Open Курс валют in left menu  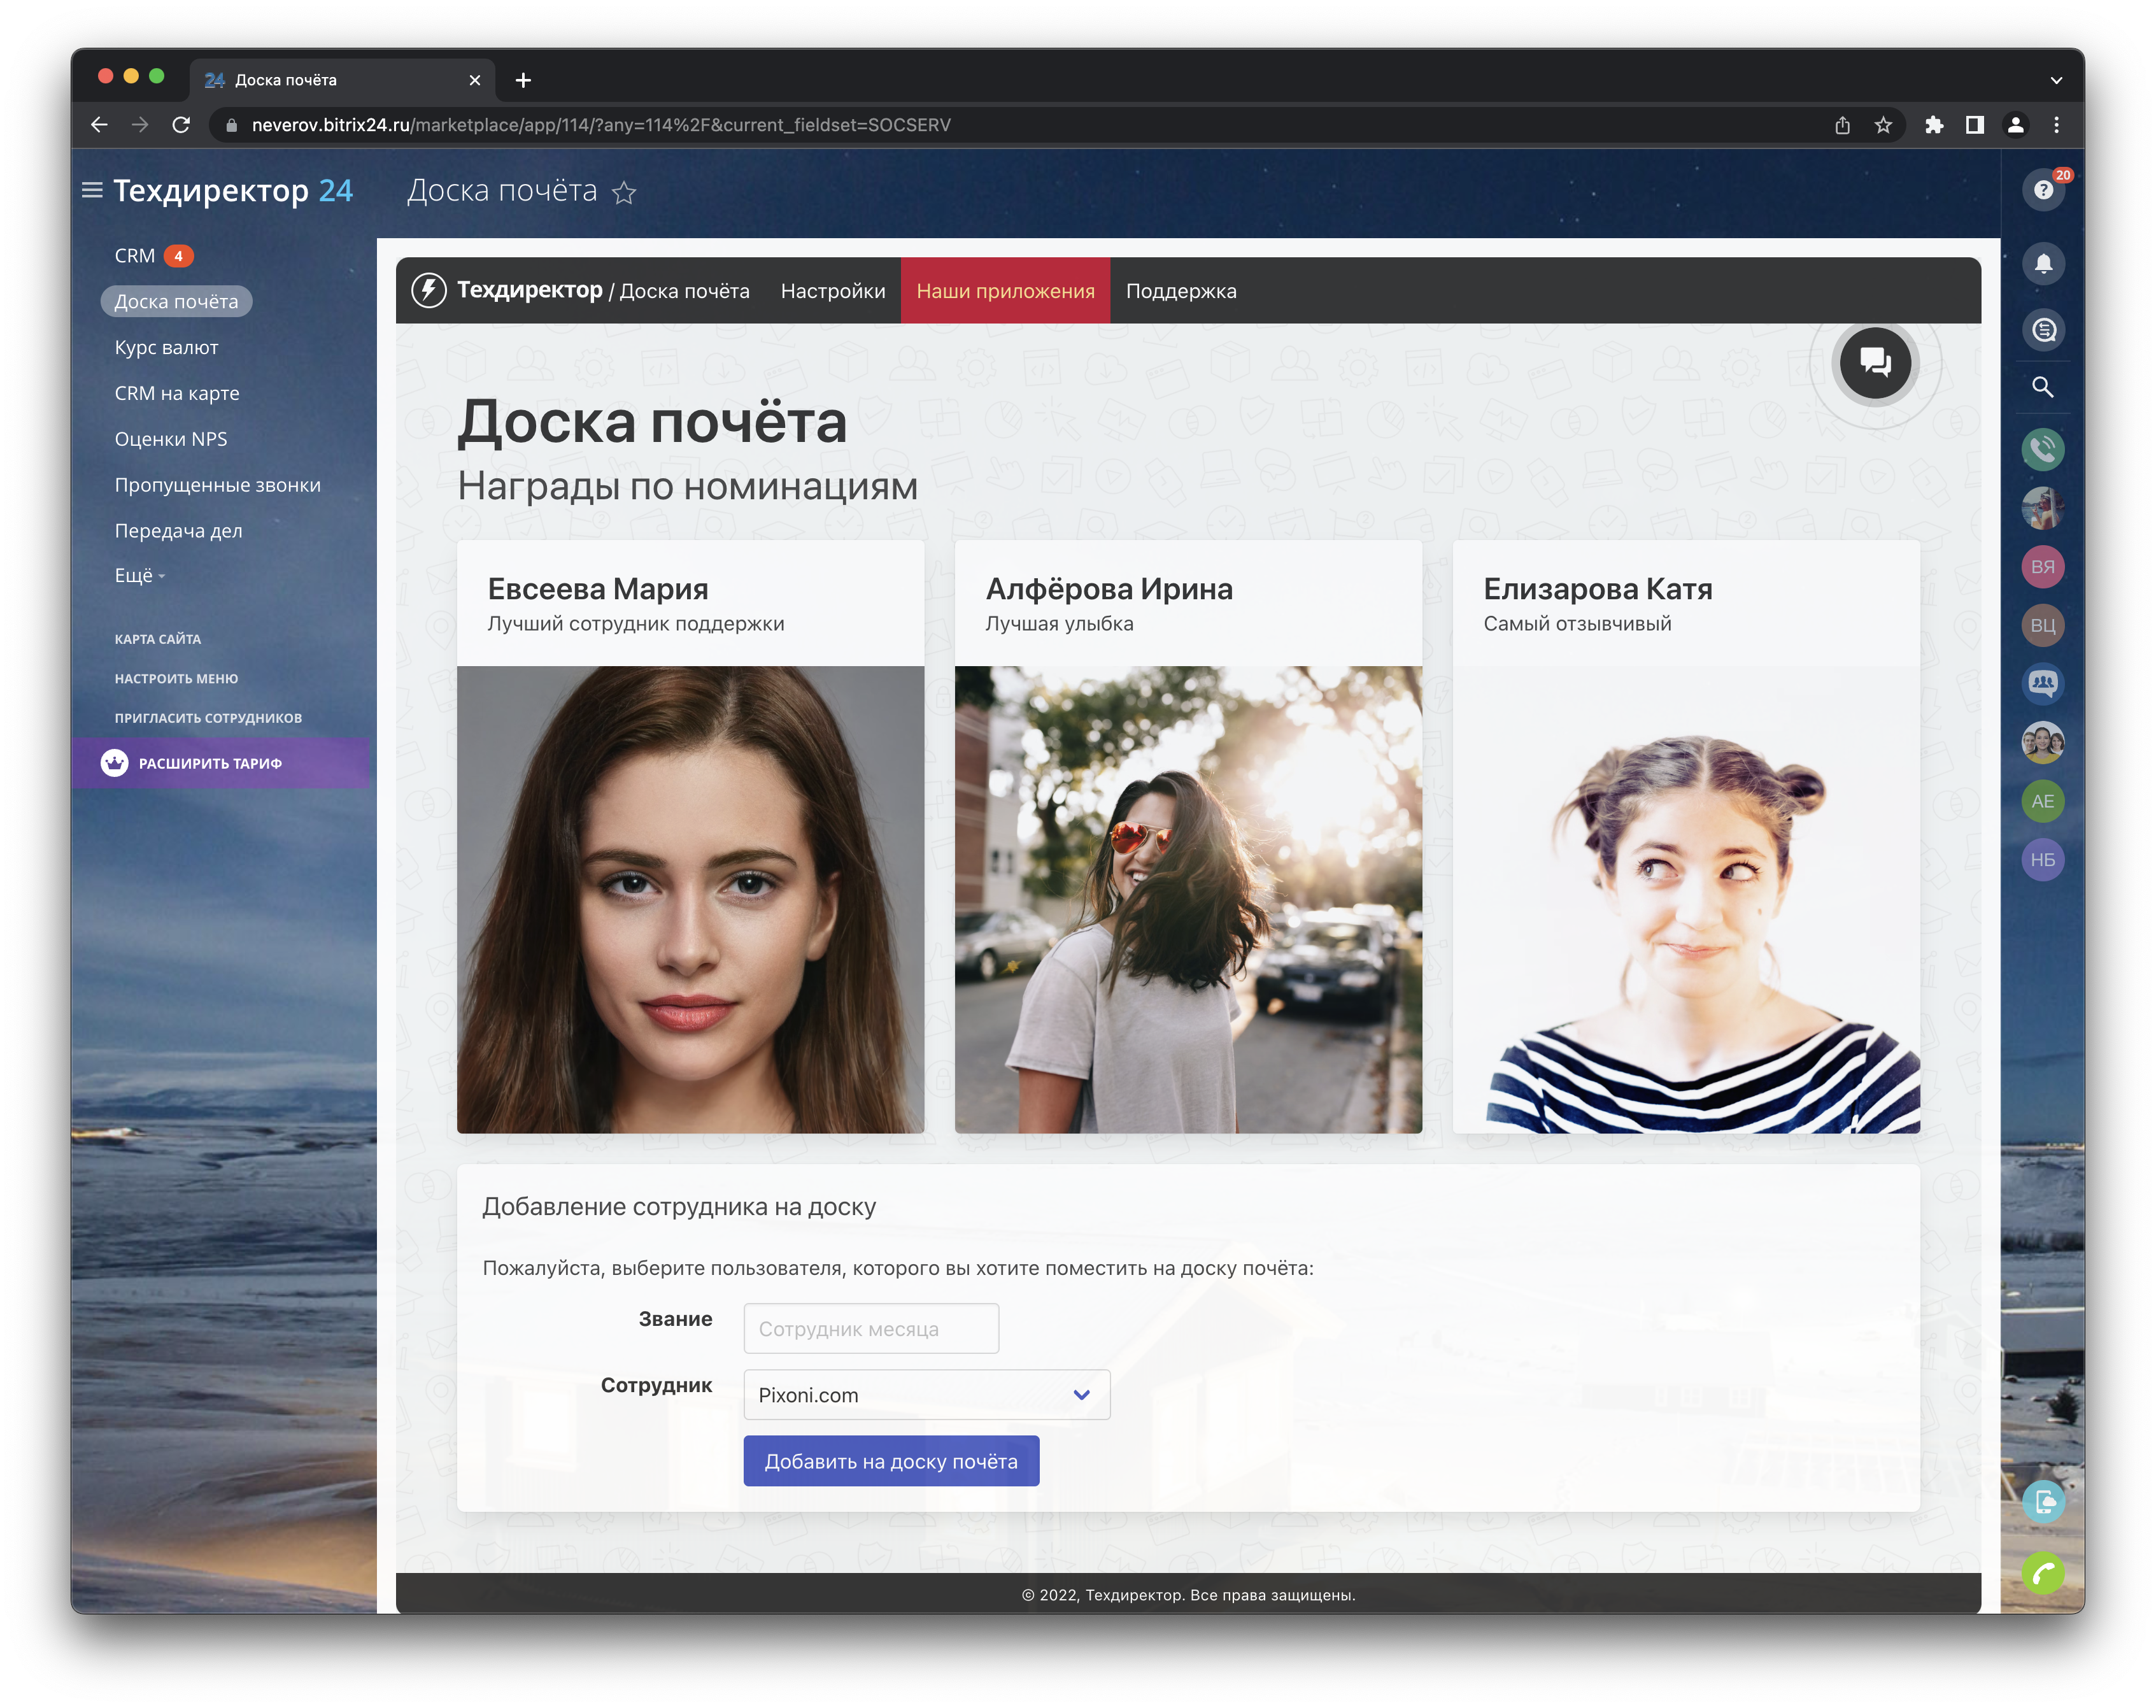point(166,347)
